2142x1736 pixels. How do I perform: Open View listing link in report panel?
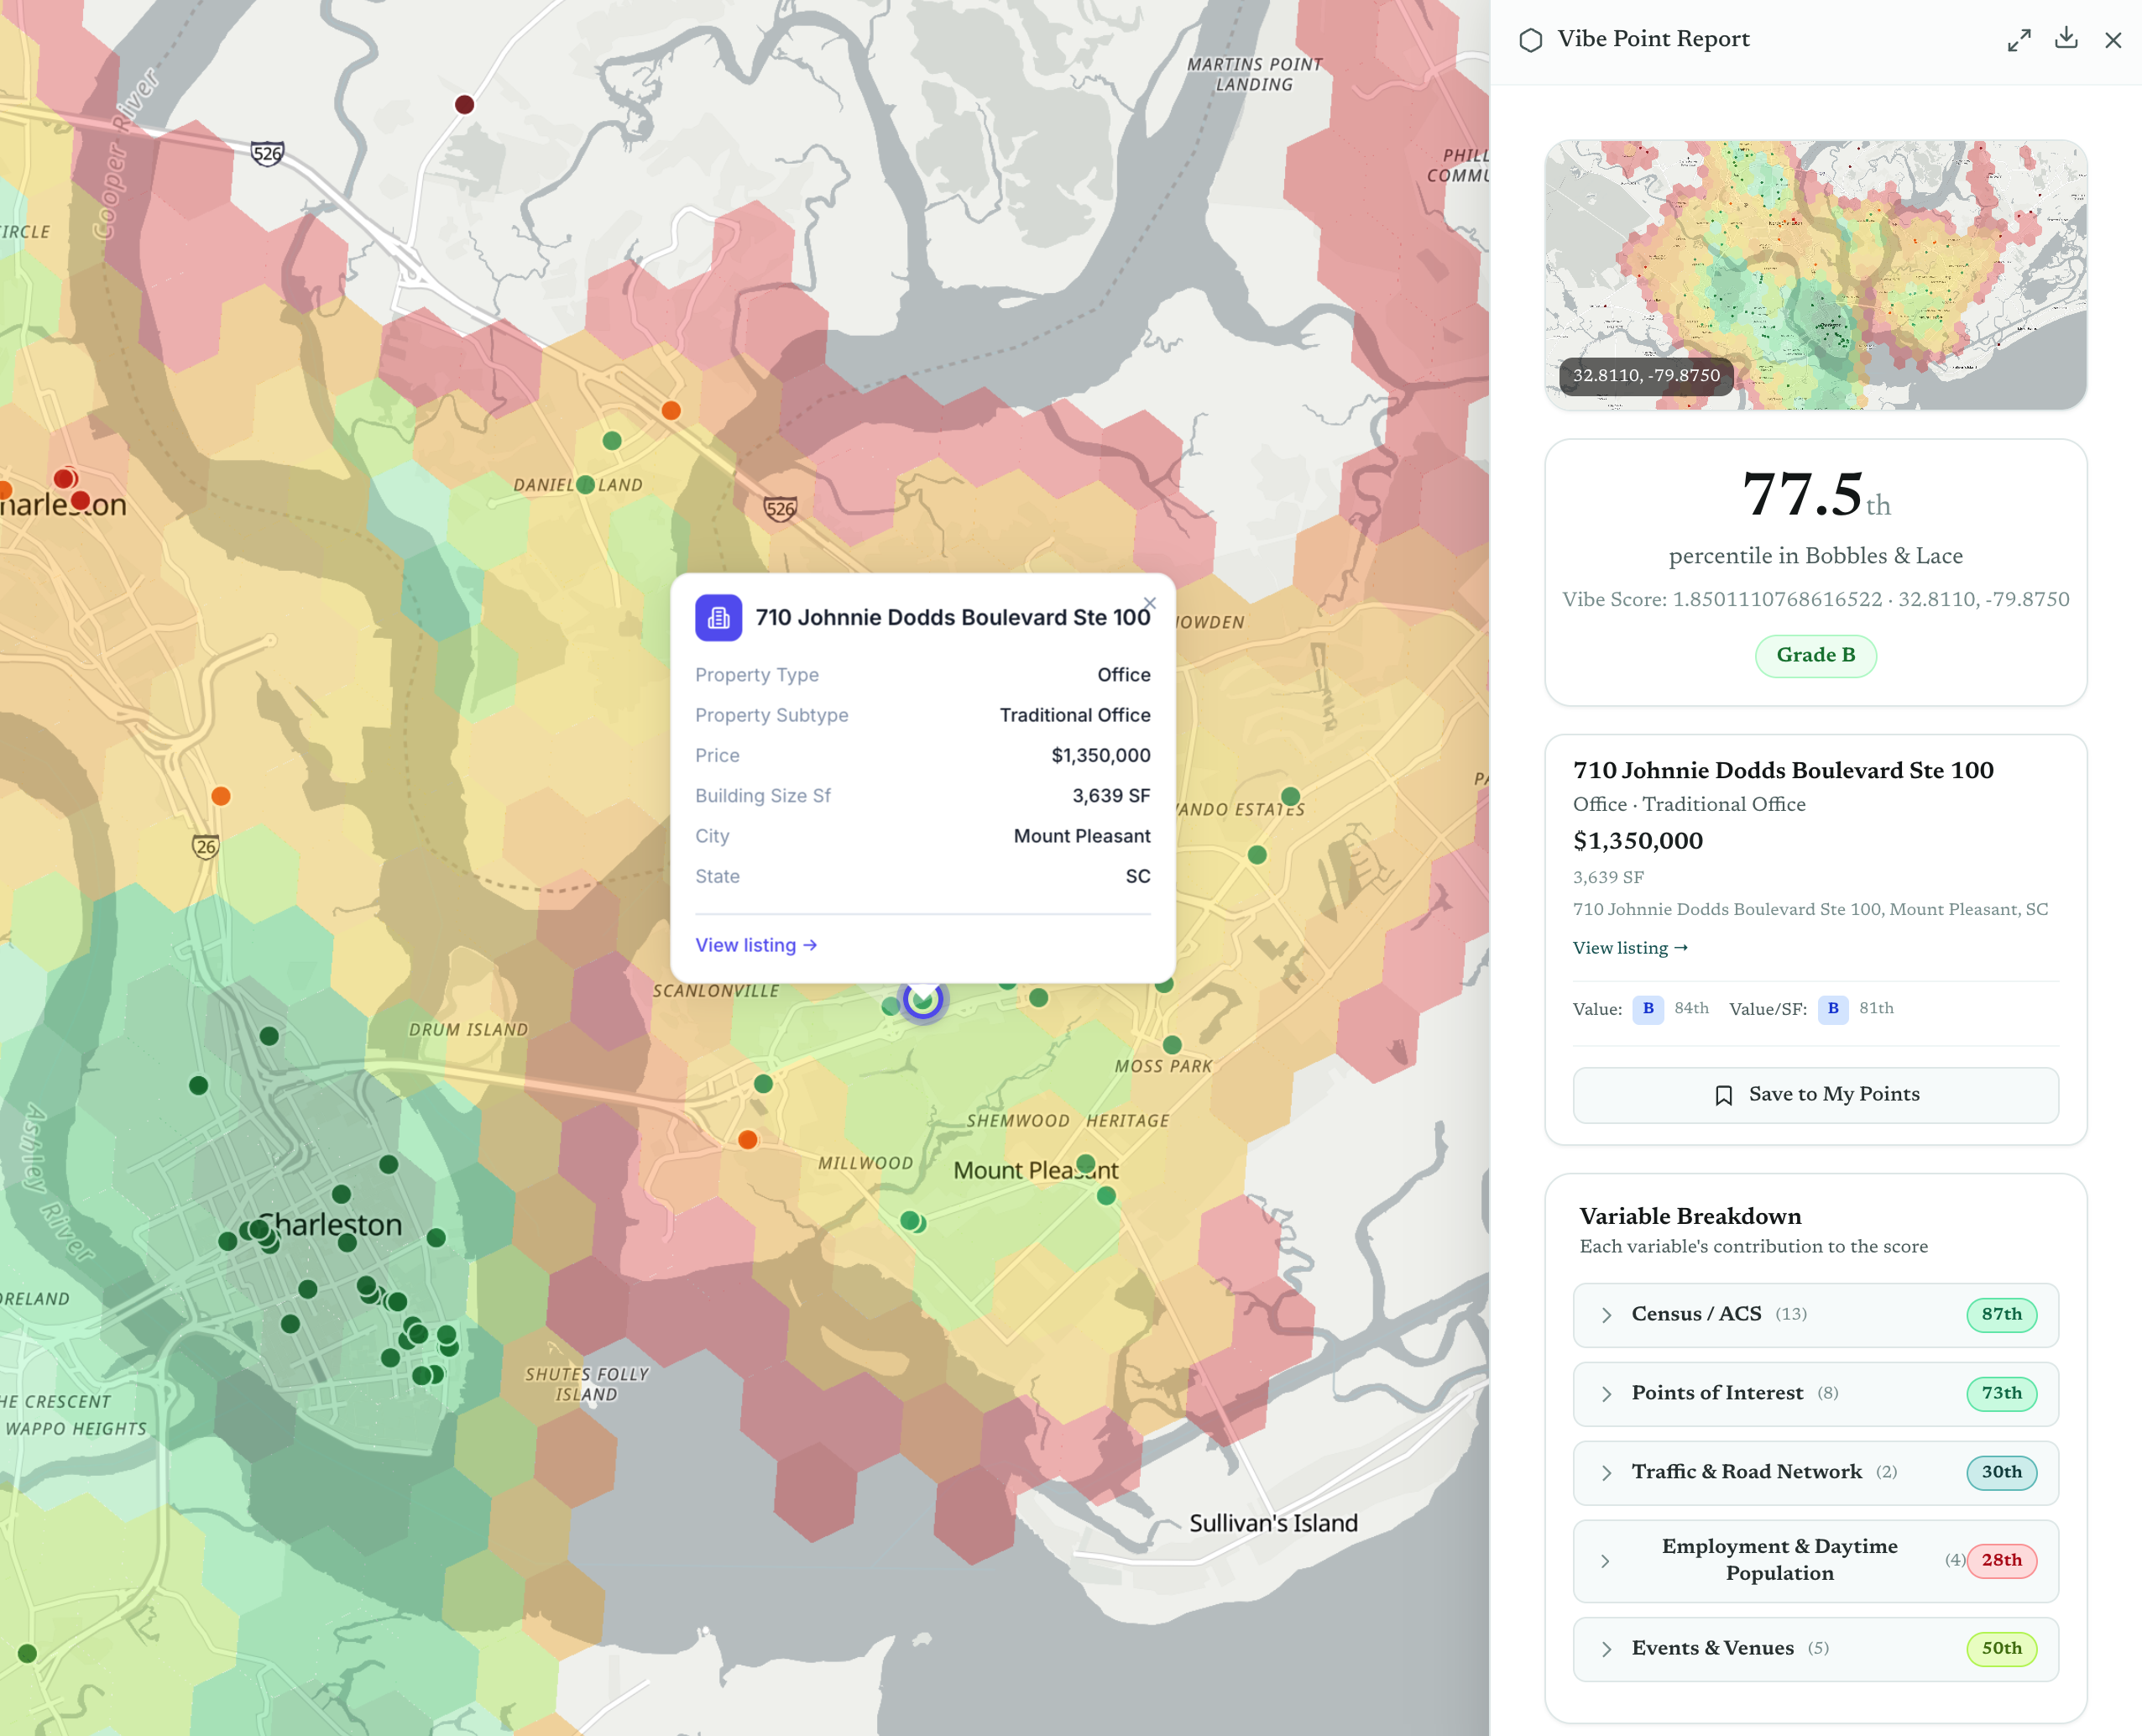coord(1629,948)
